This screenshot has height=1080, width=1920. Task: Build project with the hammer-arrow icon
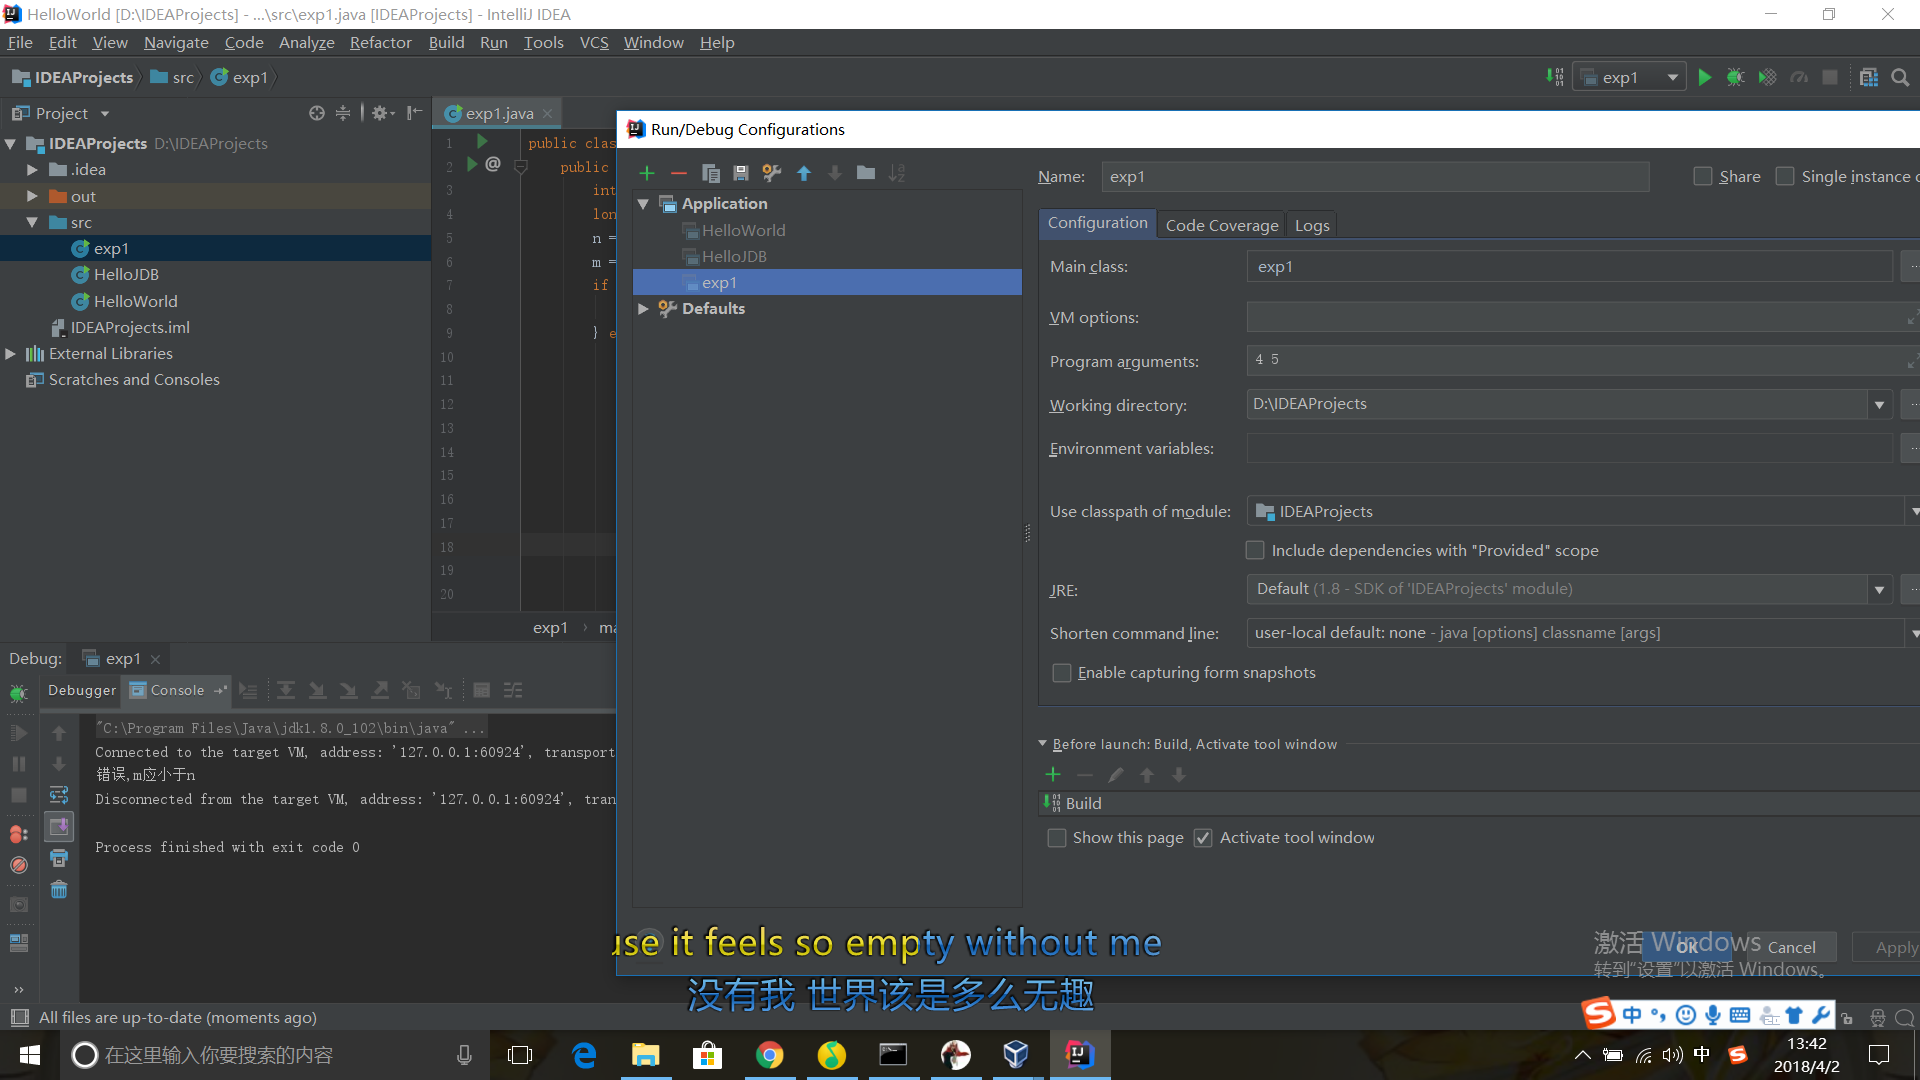point(1555,77)
